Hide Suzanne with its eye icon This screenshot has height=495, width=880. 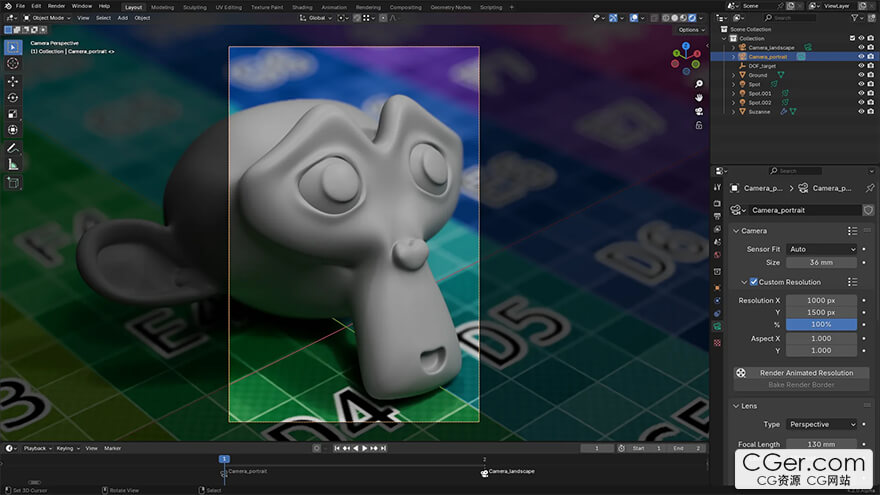(x=860, y=111)
